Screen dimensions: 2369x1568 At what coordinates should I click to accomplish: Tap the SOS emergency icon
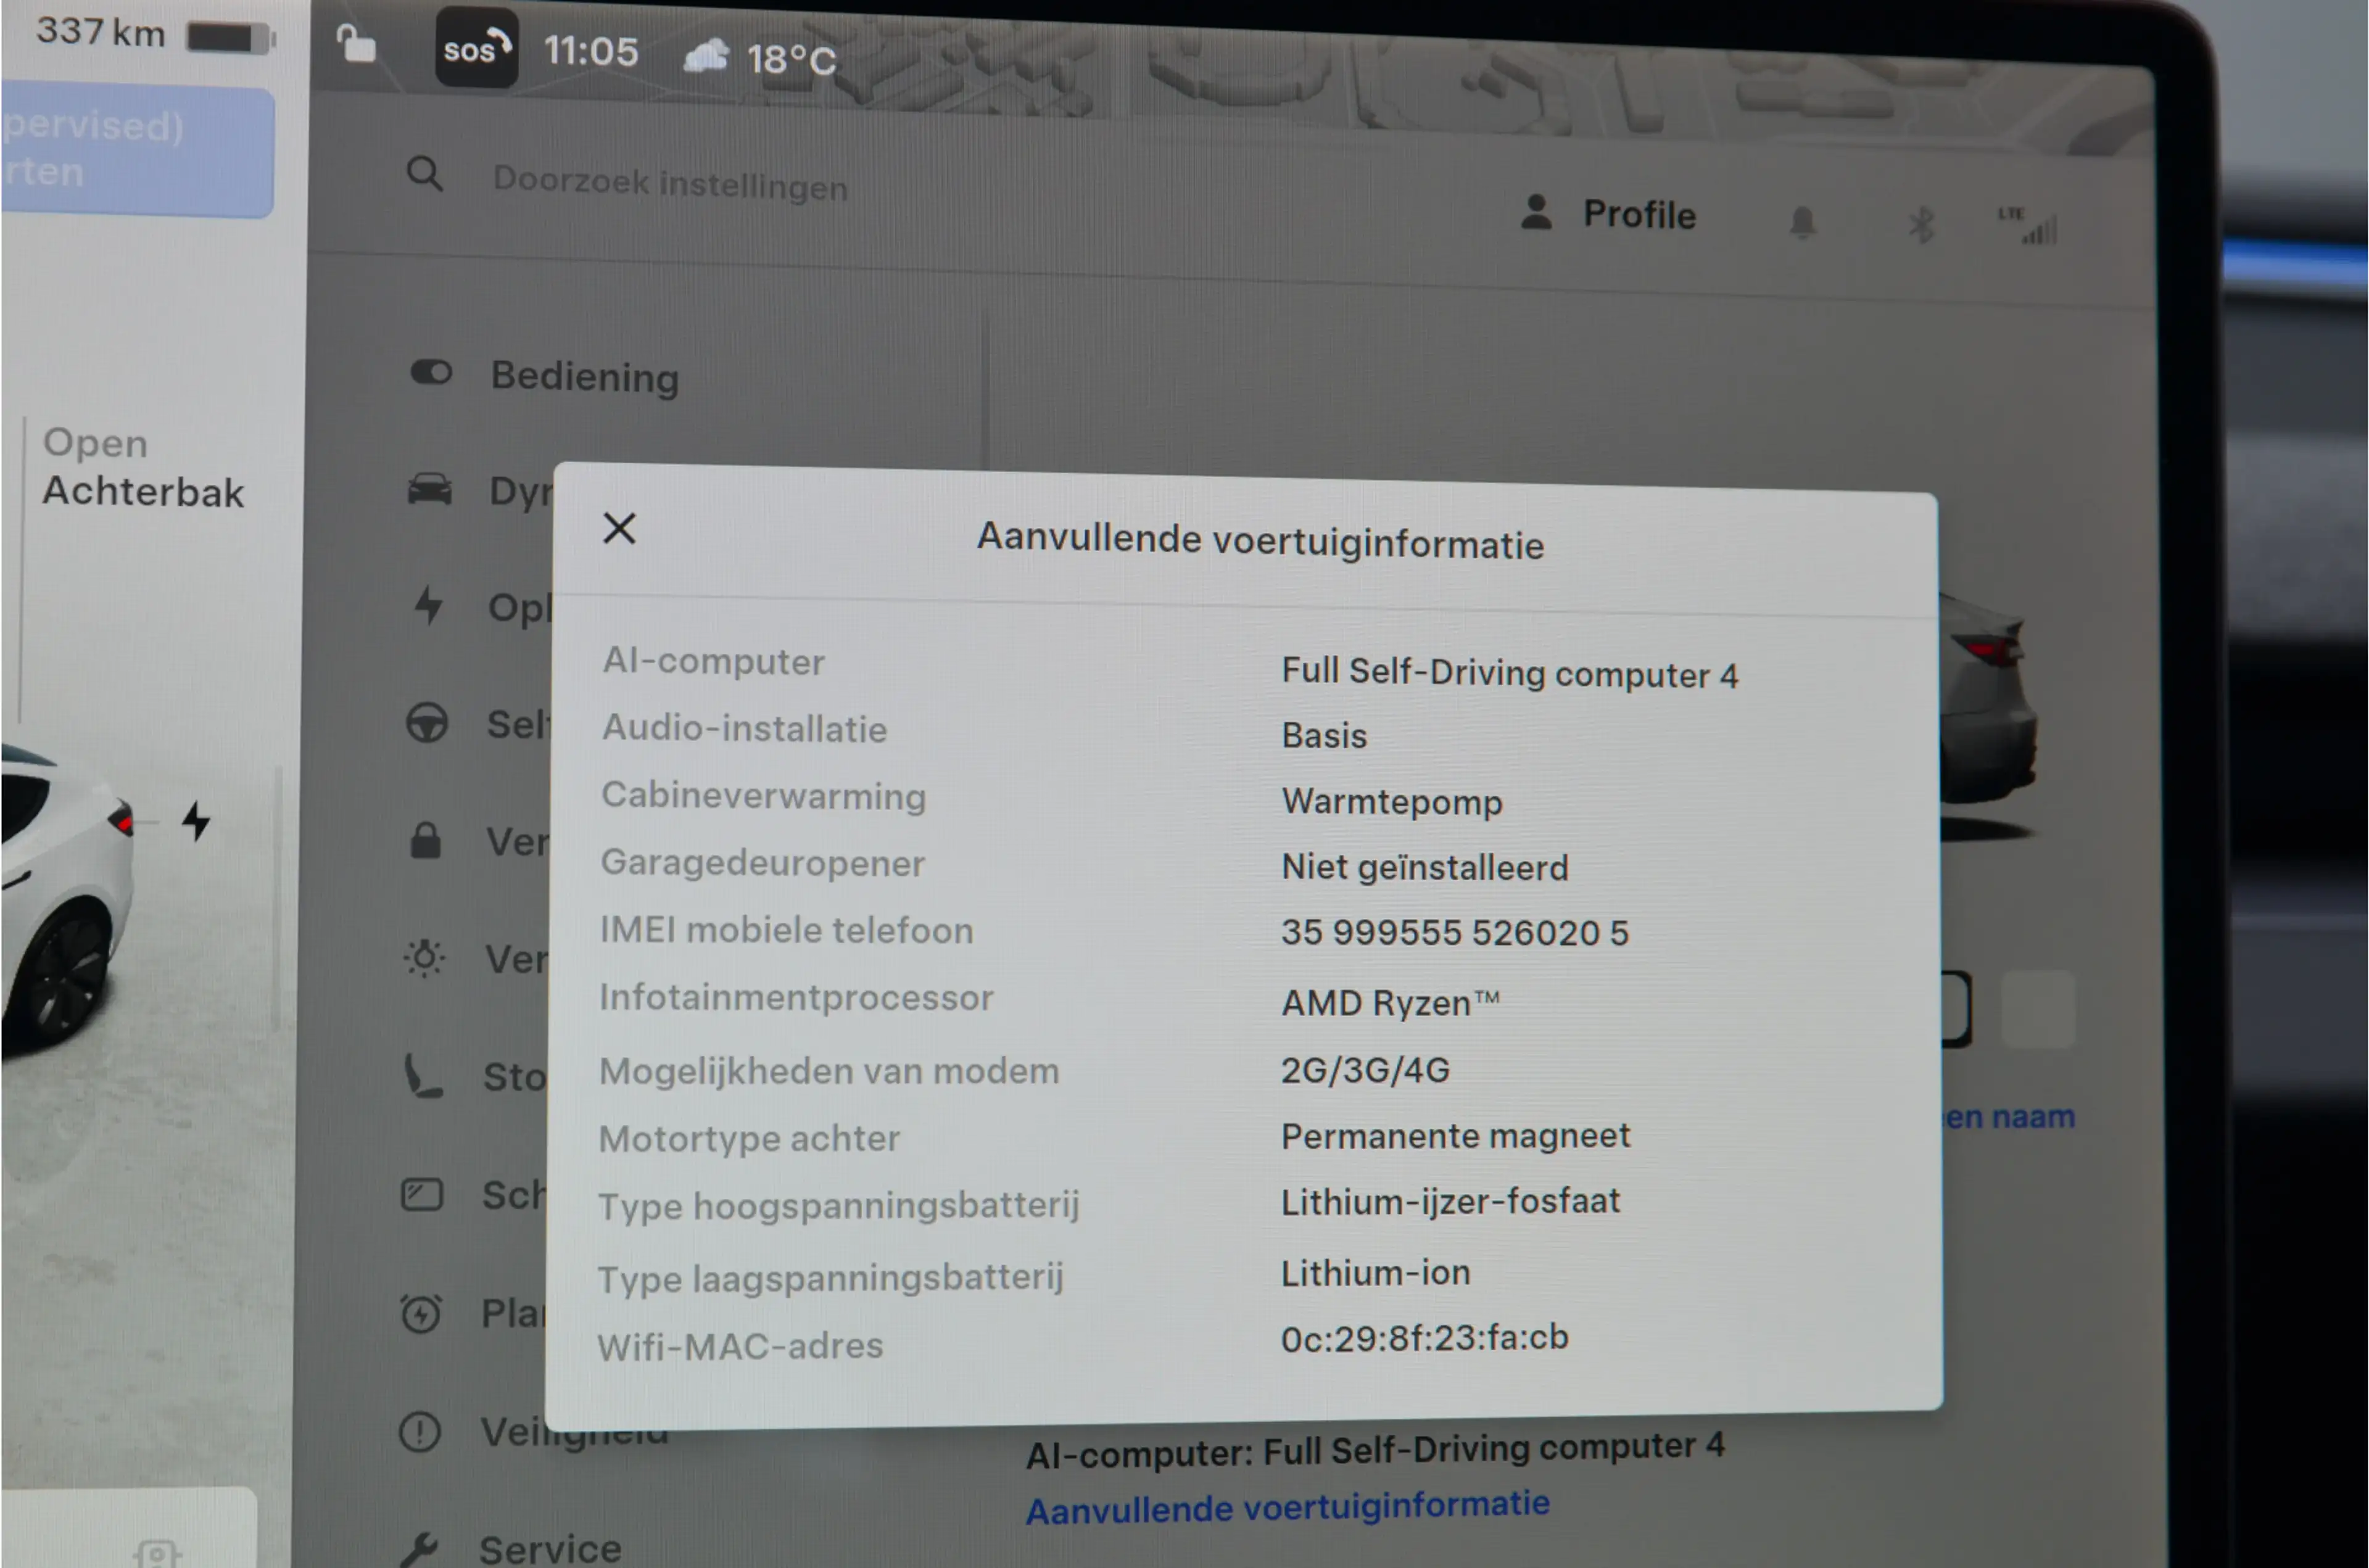tap(477, 48)
